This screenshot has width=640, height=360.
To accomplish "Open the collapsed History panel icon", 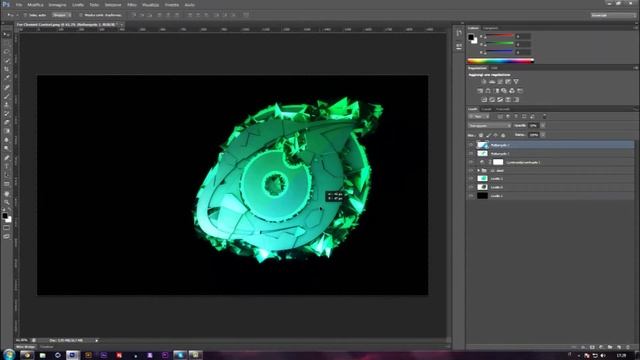I will tap(459, 33).
